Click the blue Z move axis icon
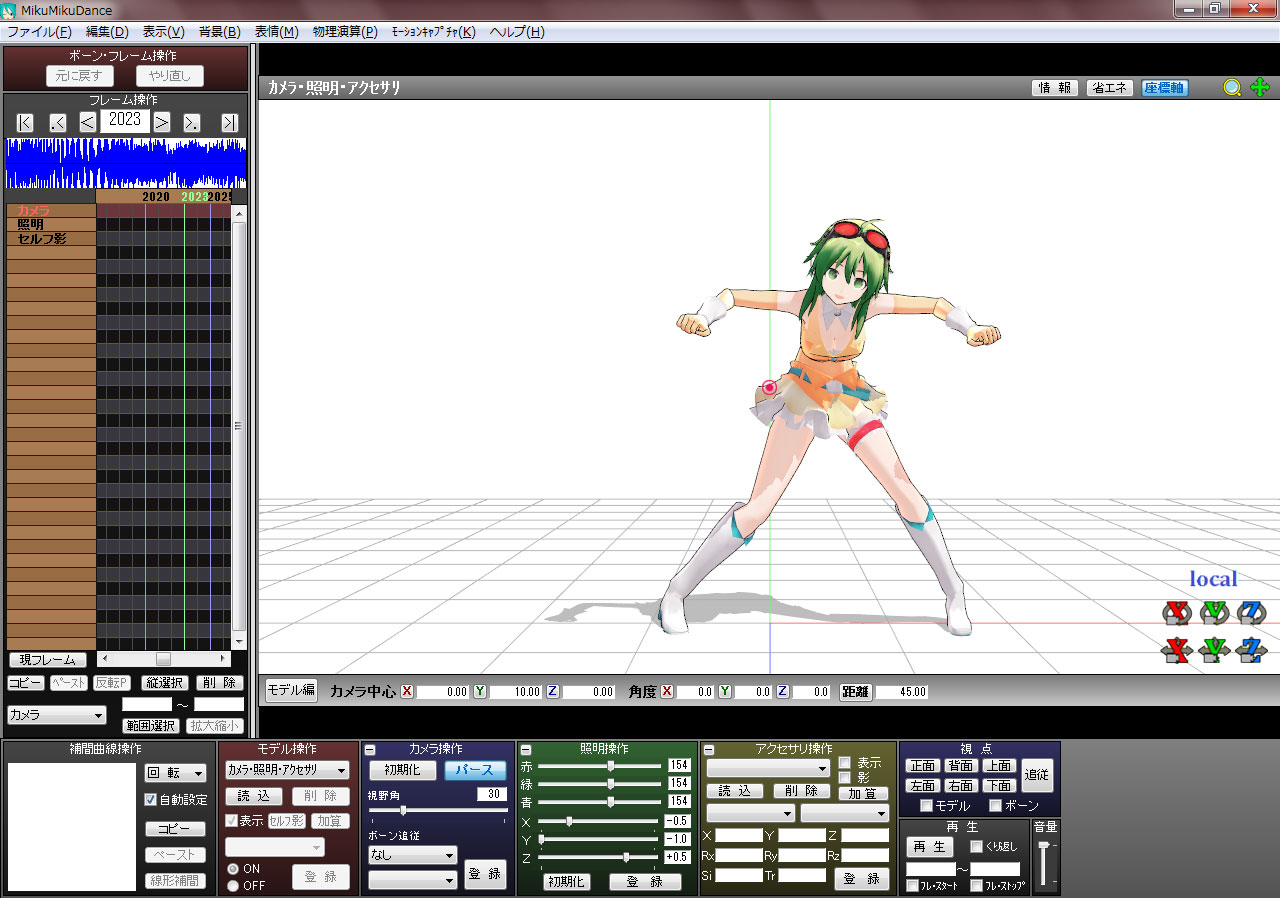This screenshot has width=1280, height=898. point(1251,650)
